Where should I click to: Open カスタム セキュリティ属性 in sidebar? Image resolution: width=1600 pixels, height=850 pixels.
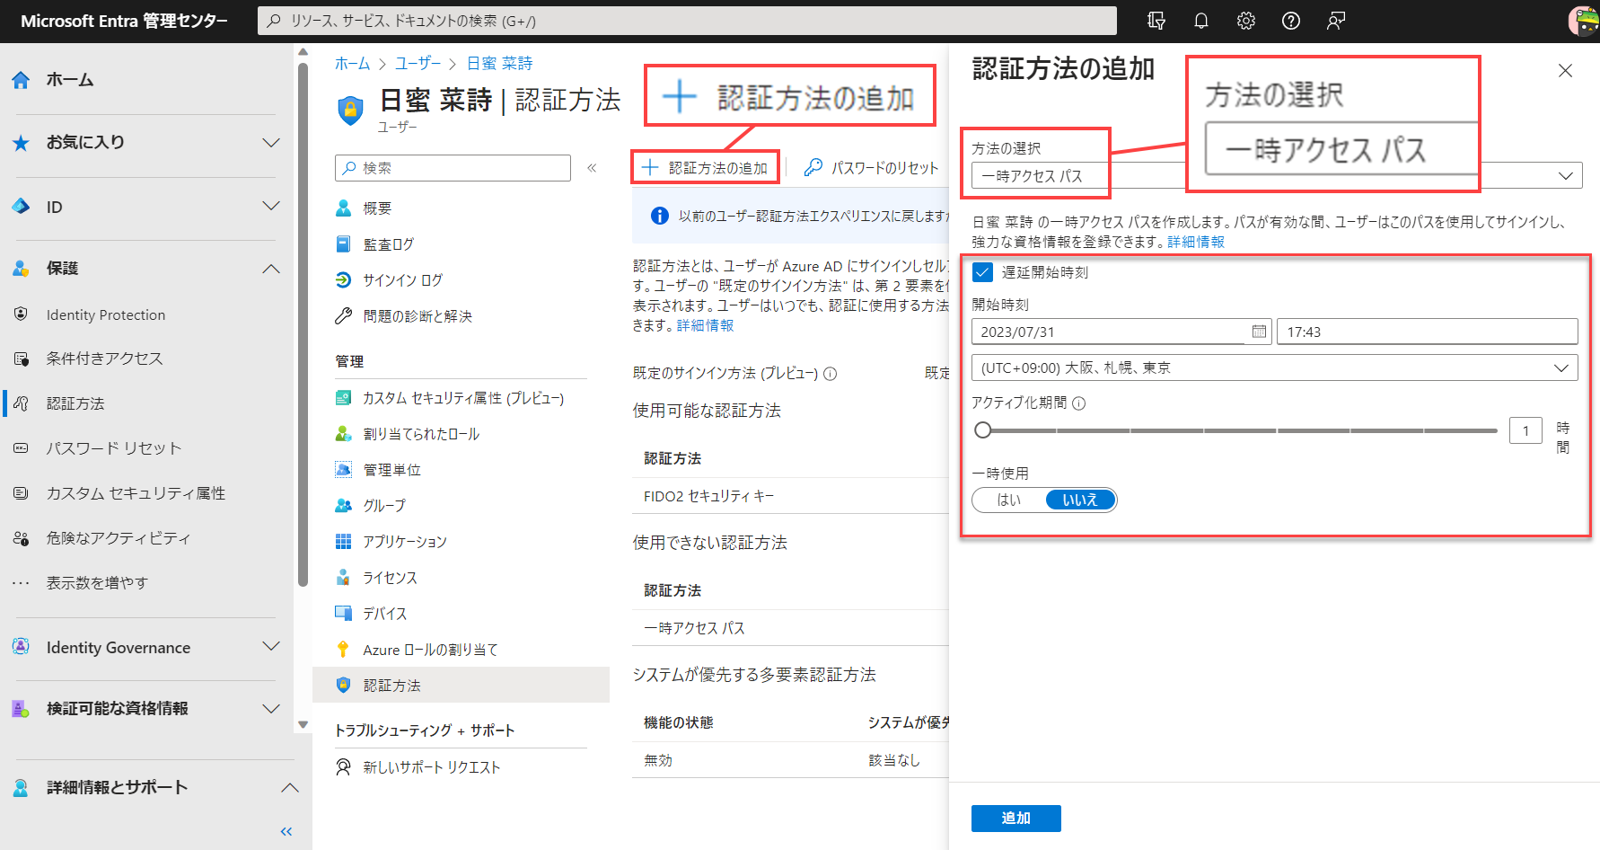(136, 493)
